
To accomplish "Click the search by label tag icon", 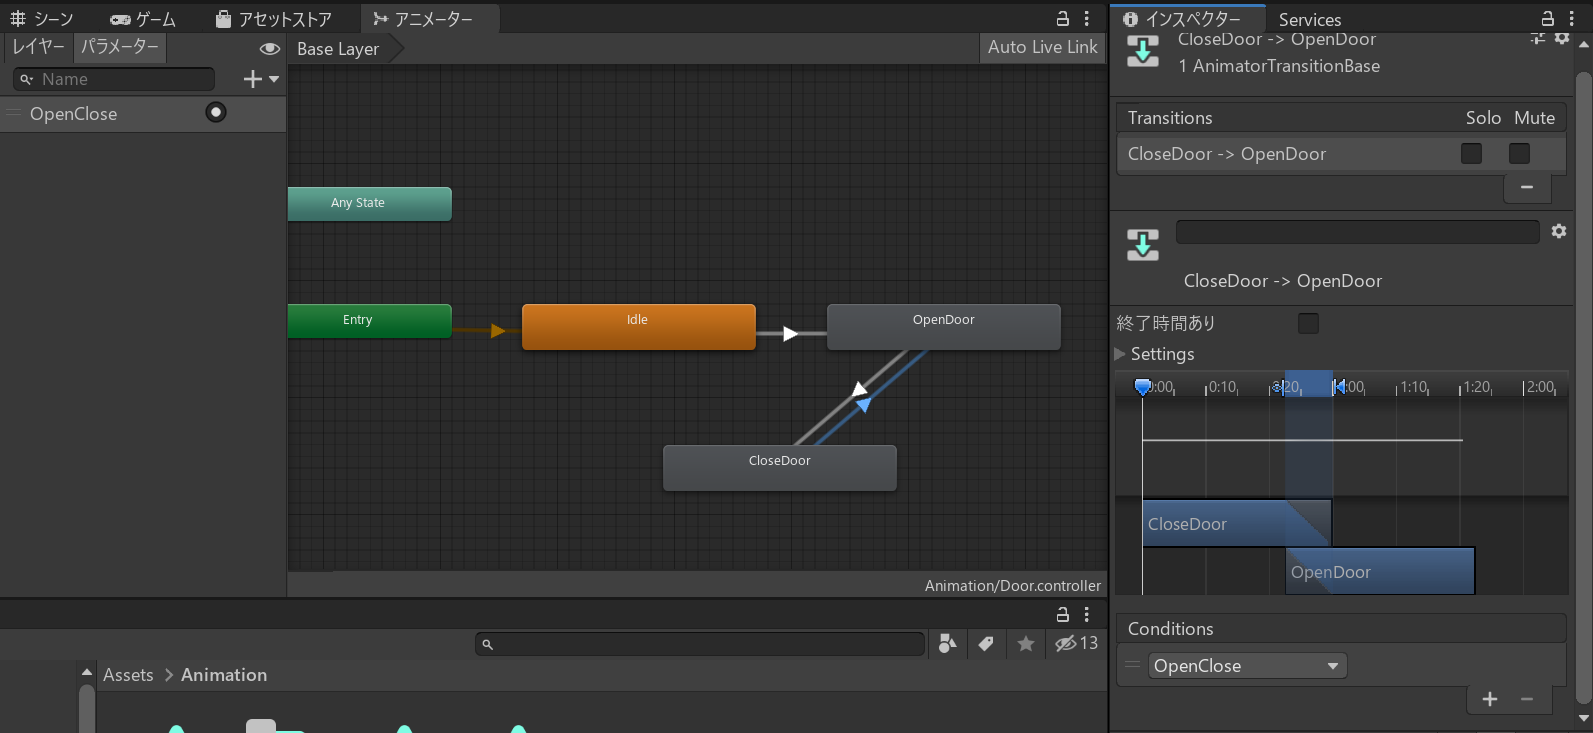I will coord(986,644).
